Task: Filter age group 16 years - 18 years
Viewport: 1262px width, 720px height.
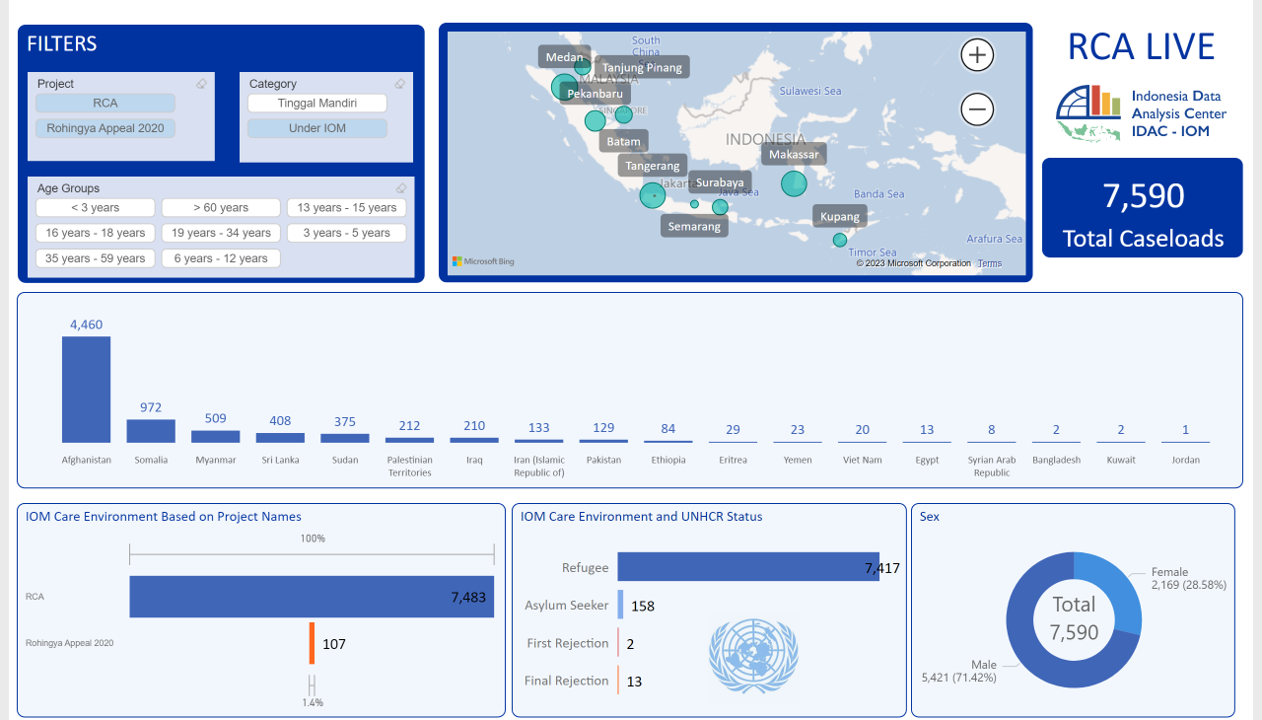Action: (x=95, y=233)
